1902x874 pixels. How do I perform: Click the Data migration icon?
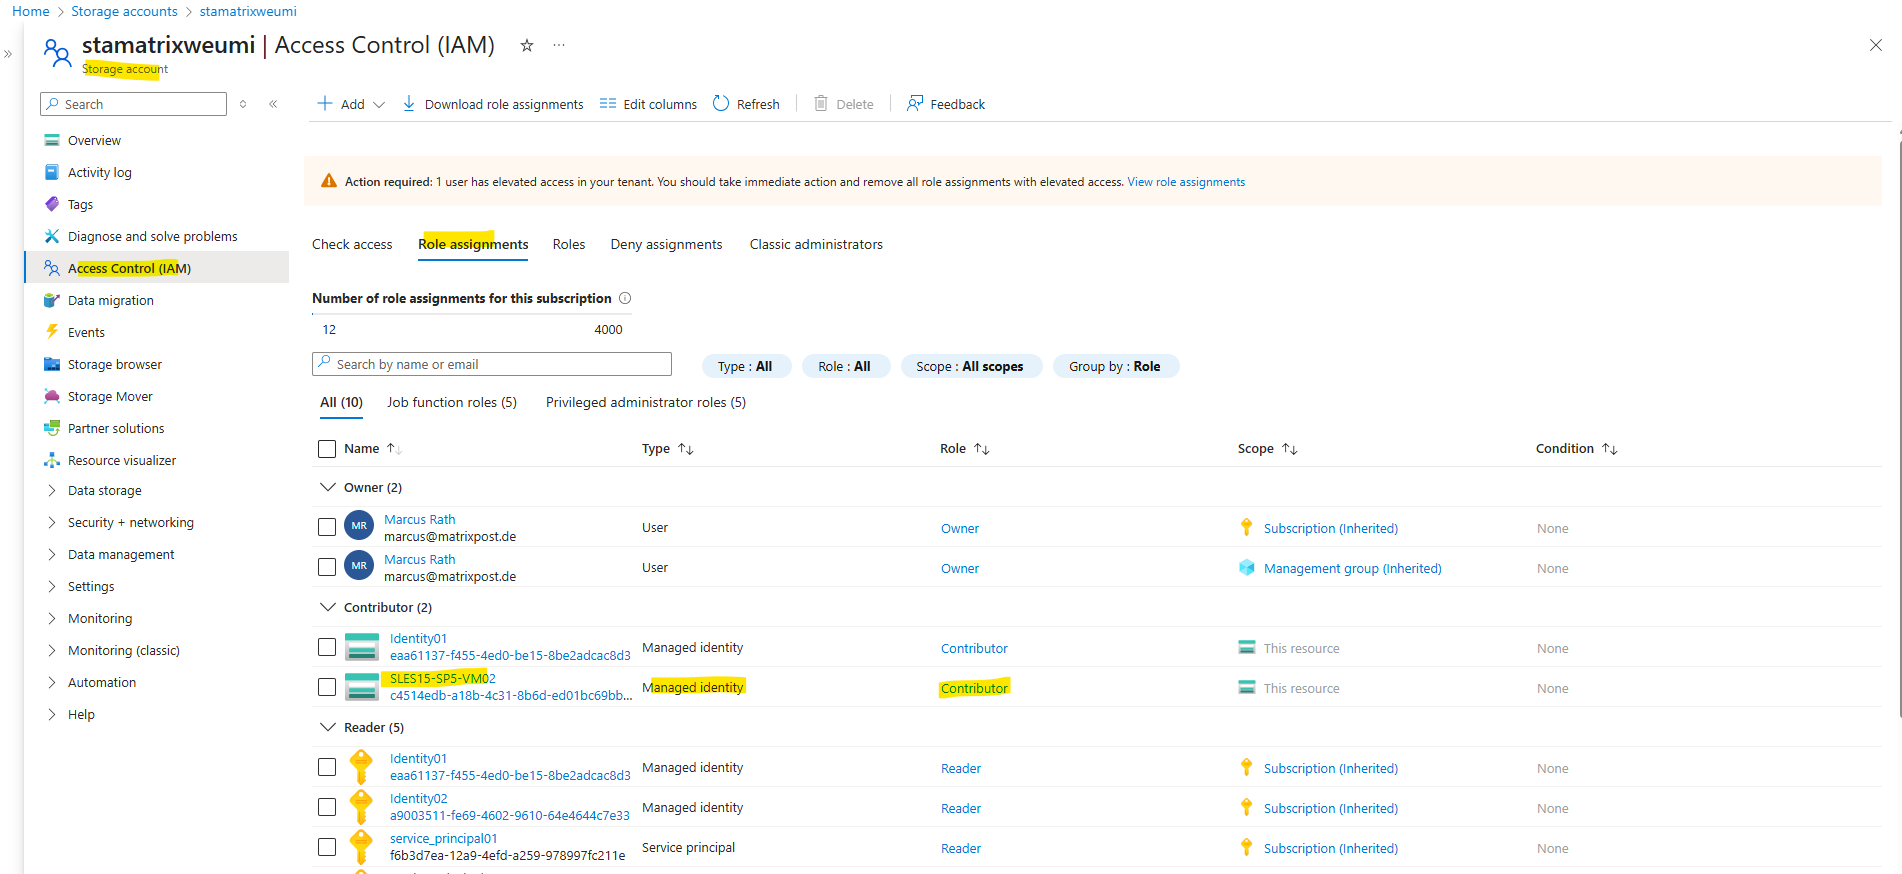52,300
